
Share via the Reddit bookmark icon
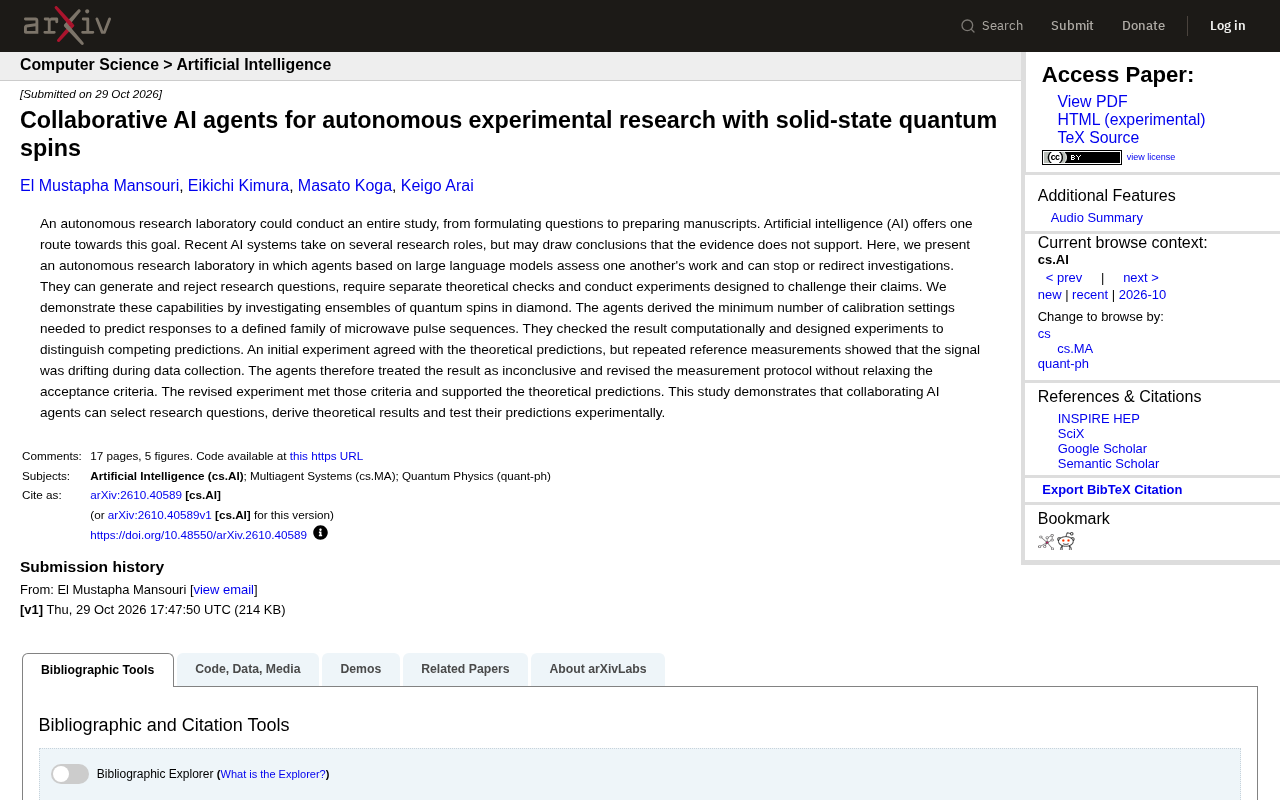coord(1066,542)
